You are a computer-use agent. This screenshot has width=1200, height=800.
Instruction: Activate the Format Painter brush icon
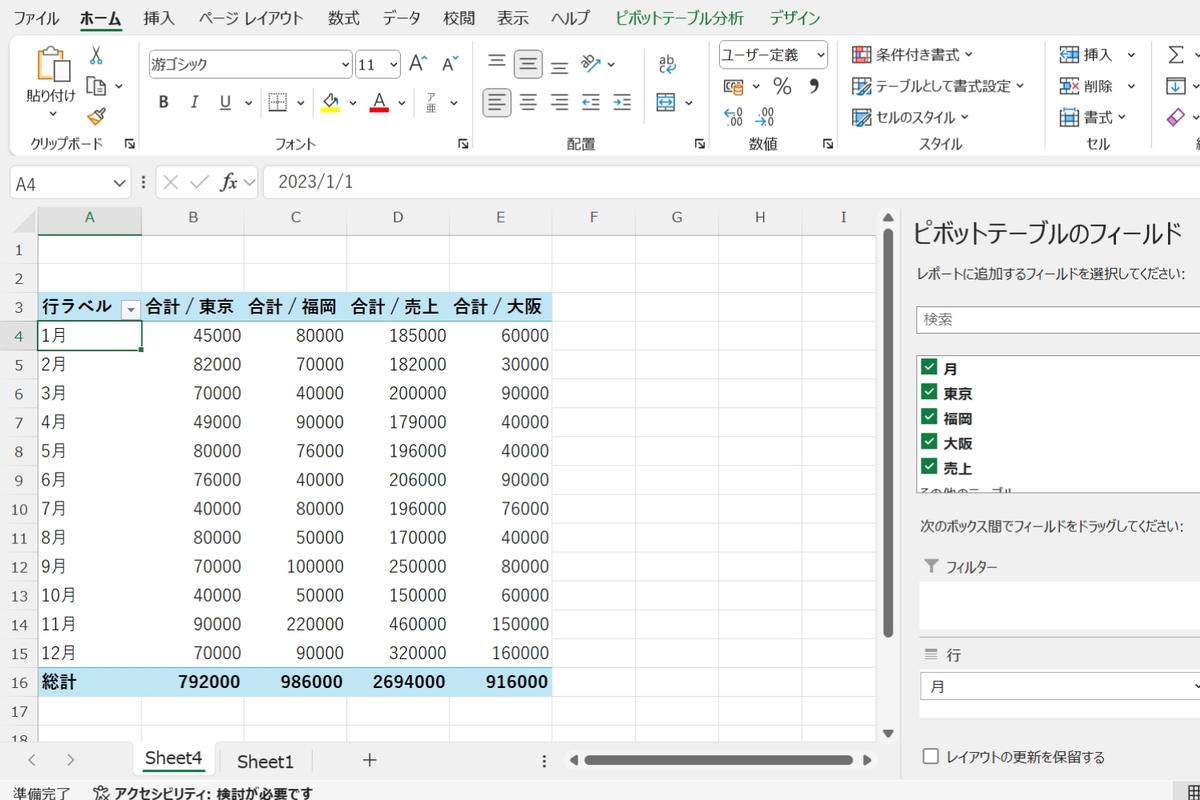coord(97,115)
